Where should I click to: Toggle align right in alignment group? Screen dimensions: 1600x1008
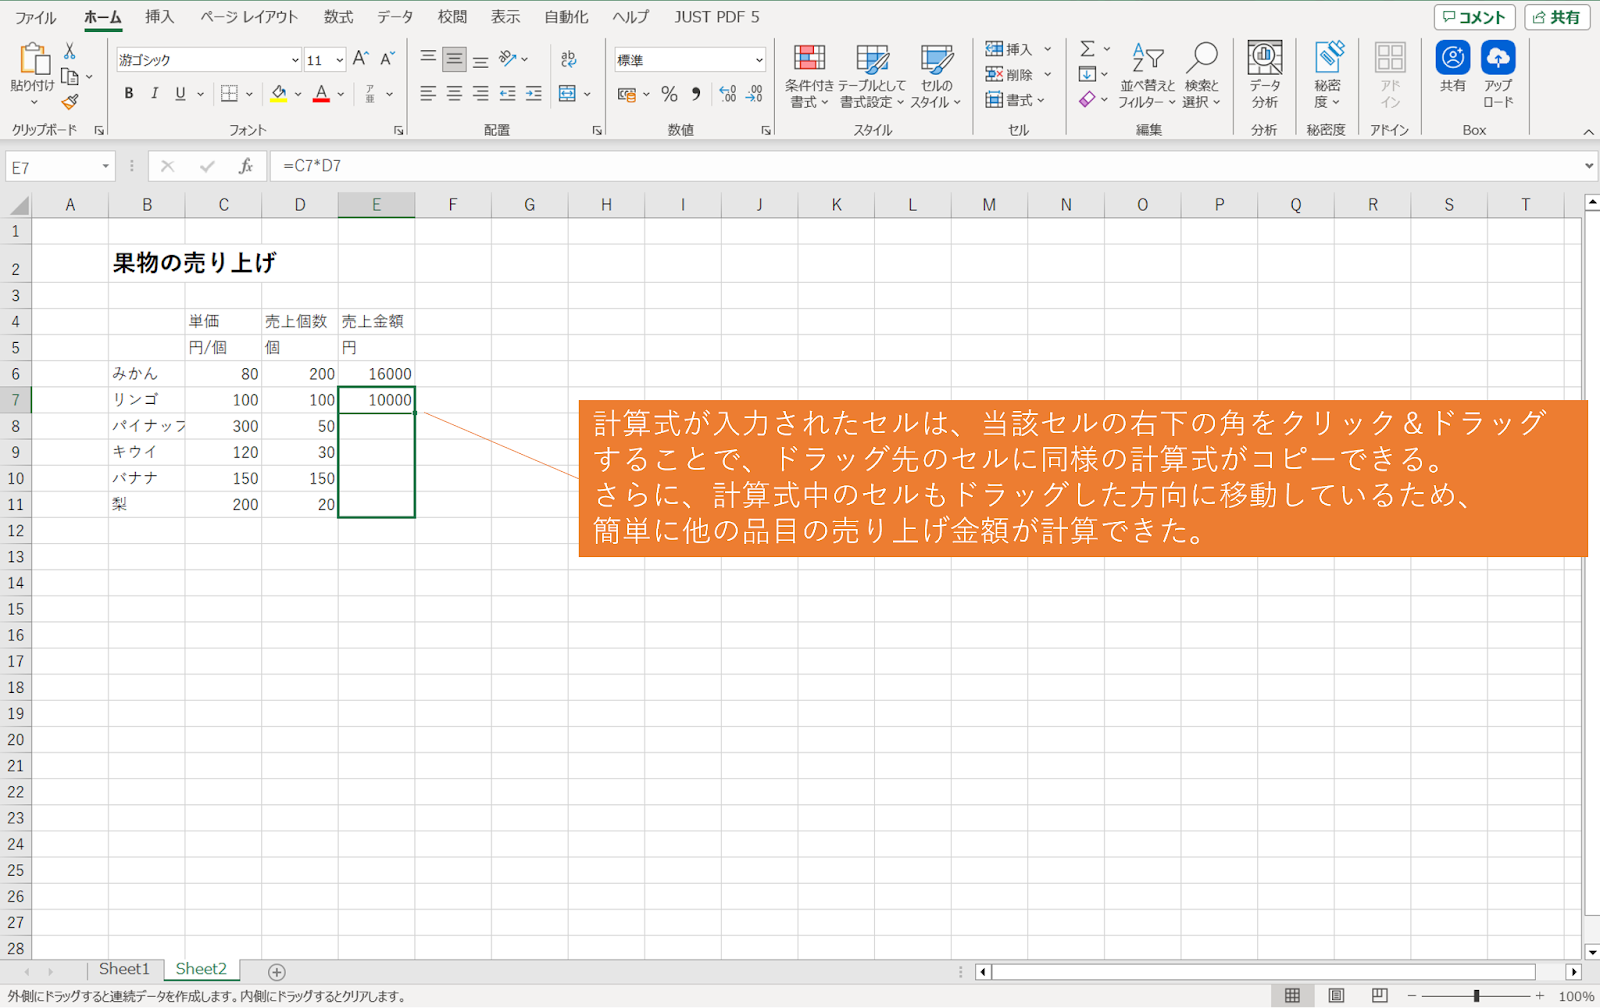coord(480,93)
